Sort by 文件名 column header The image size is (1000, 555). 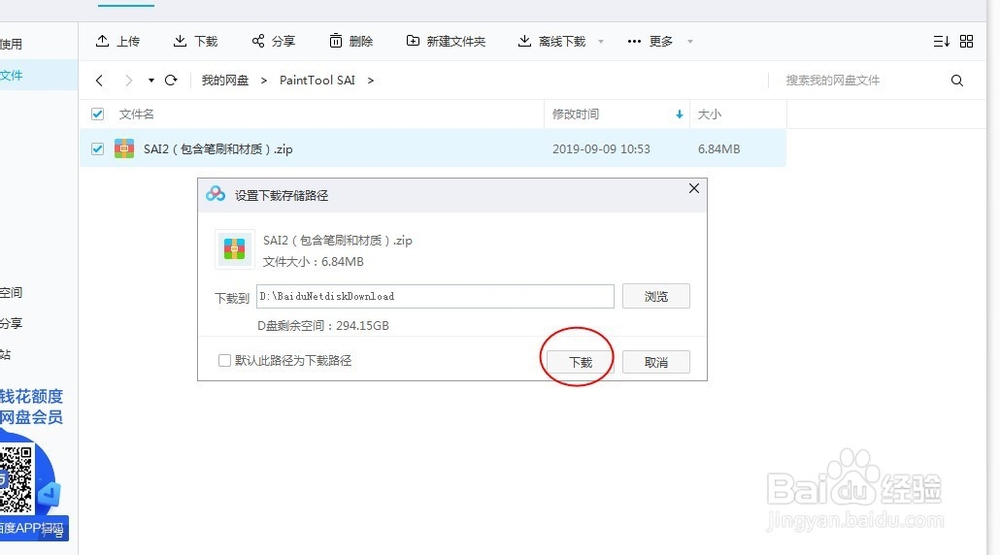pos(136,114)
